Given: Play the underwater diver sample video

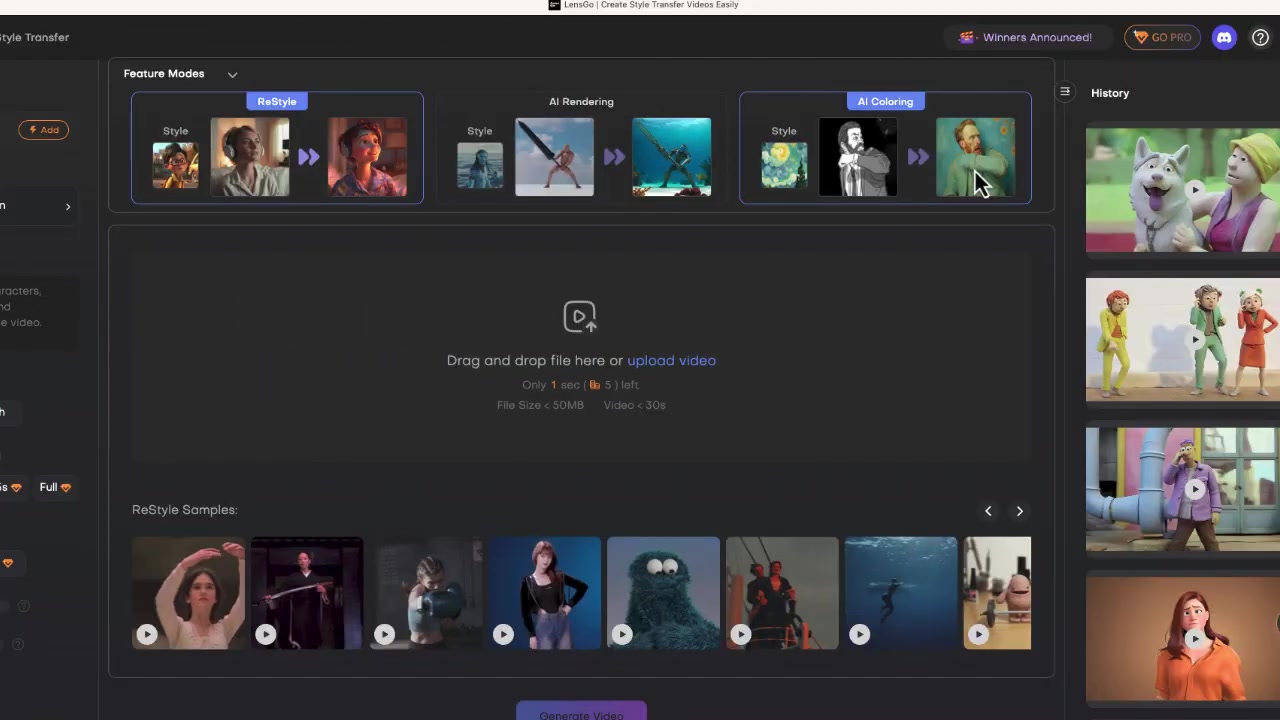Looking at the screenshot, I should [859, 634].
